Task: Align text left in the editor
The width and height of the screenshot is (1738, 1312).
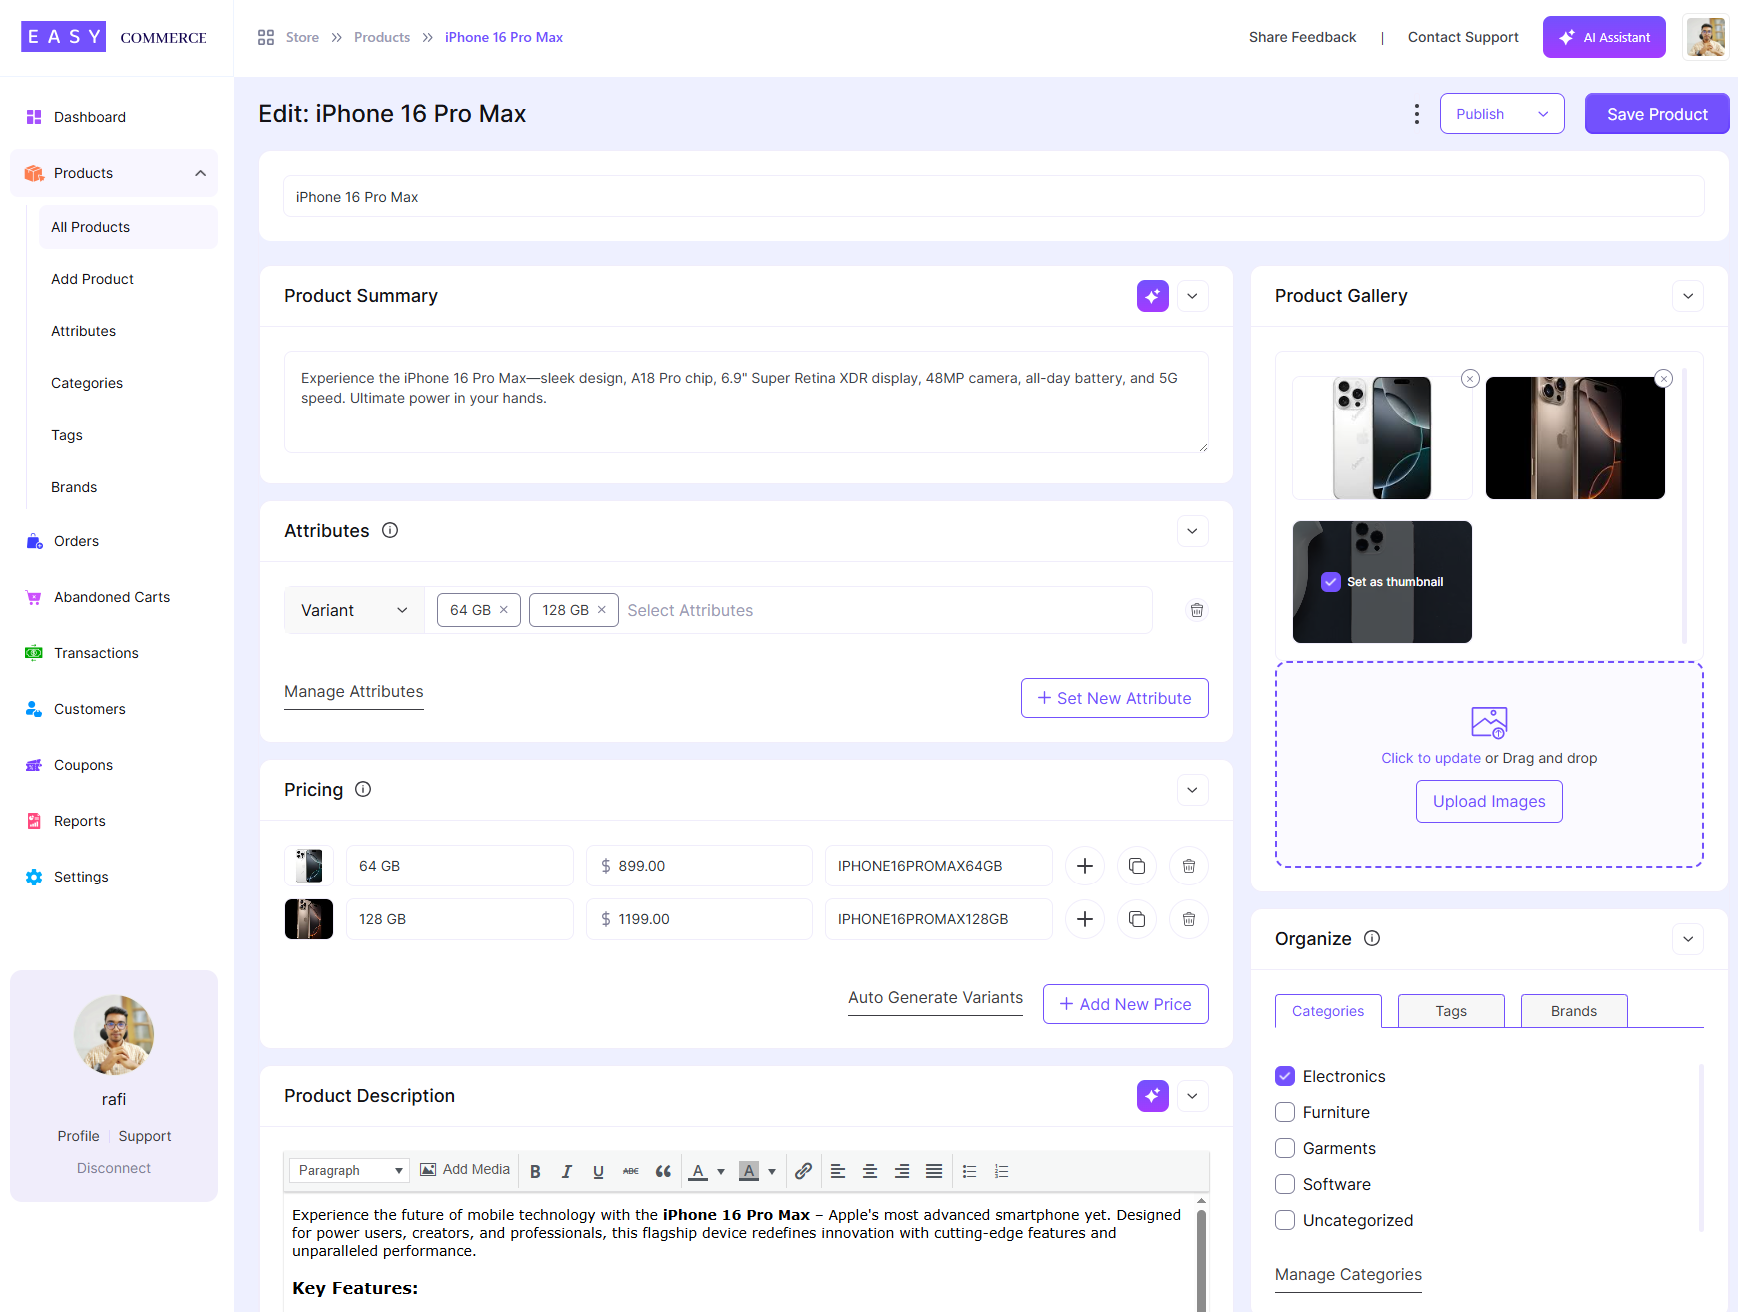Action: pos(838,1171)
